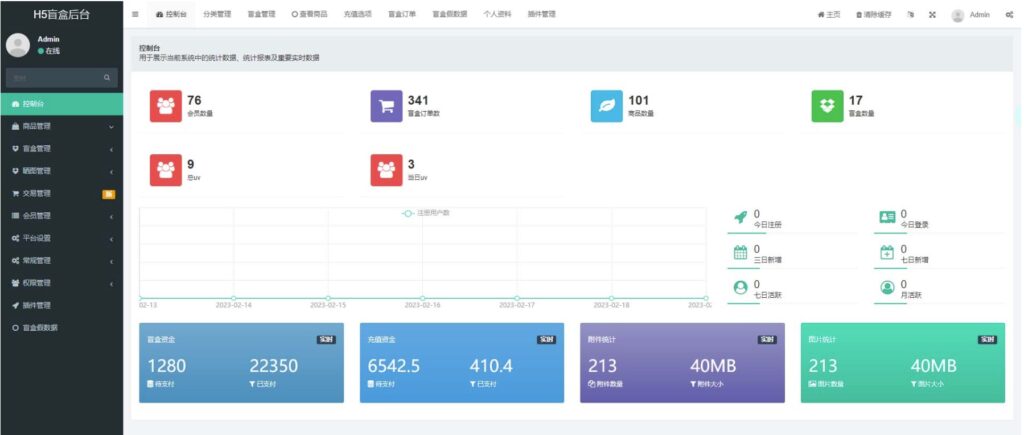Click the red 会员数量 members icon
Image resolution: width=1024 pixels, height=435 pixels.
click(x=166, y=106)
